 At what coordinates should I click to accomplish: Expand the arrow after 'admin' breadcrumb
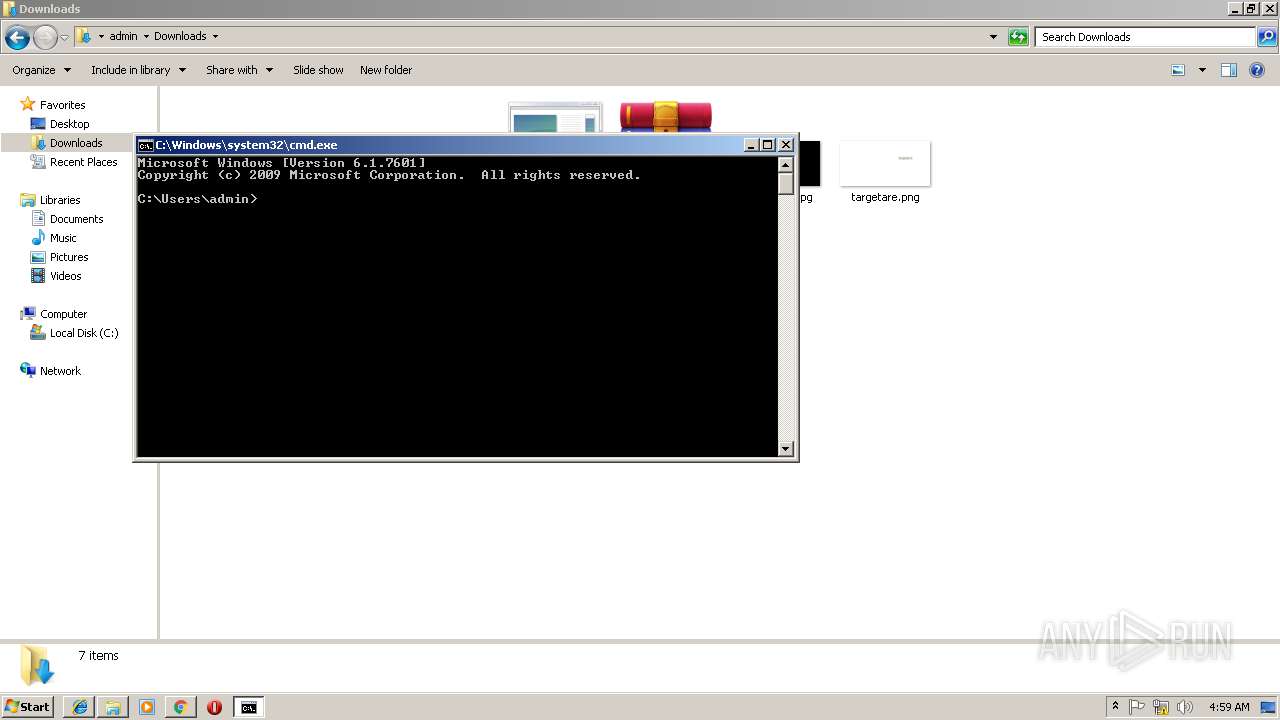coord(146,36)
